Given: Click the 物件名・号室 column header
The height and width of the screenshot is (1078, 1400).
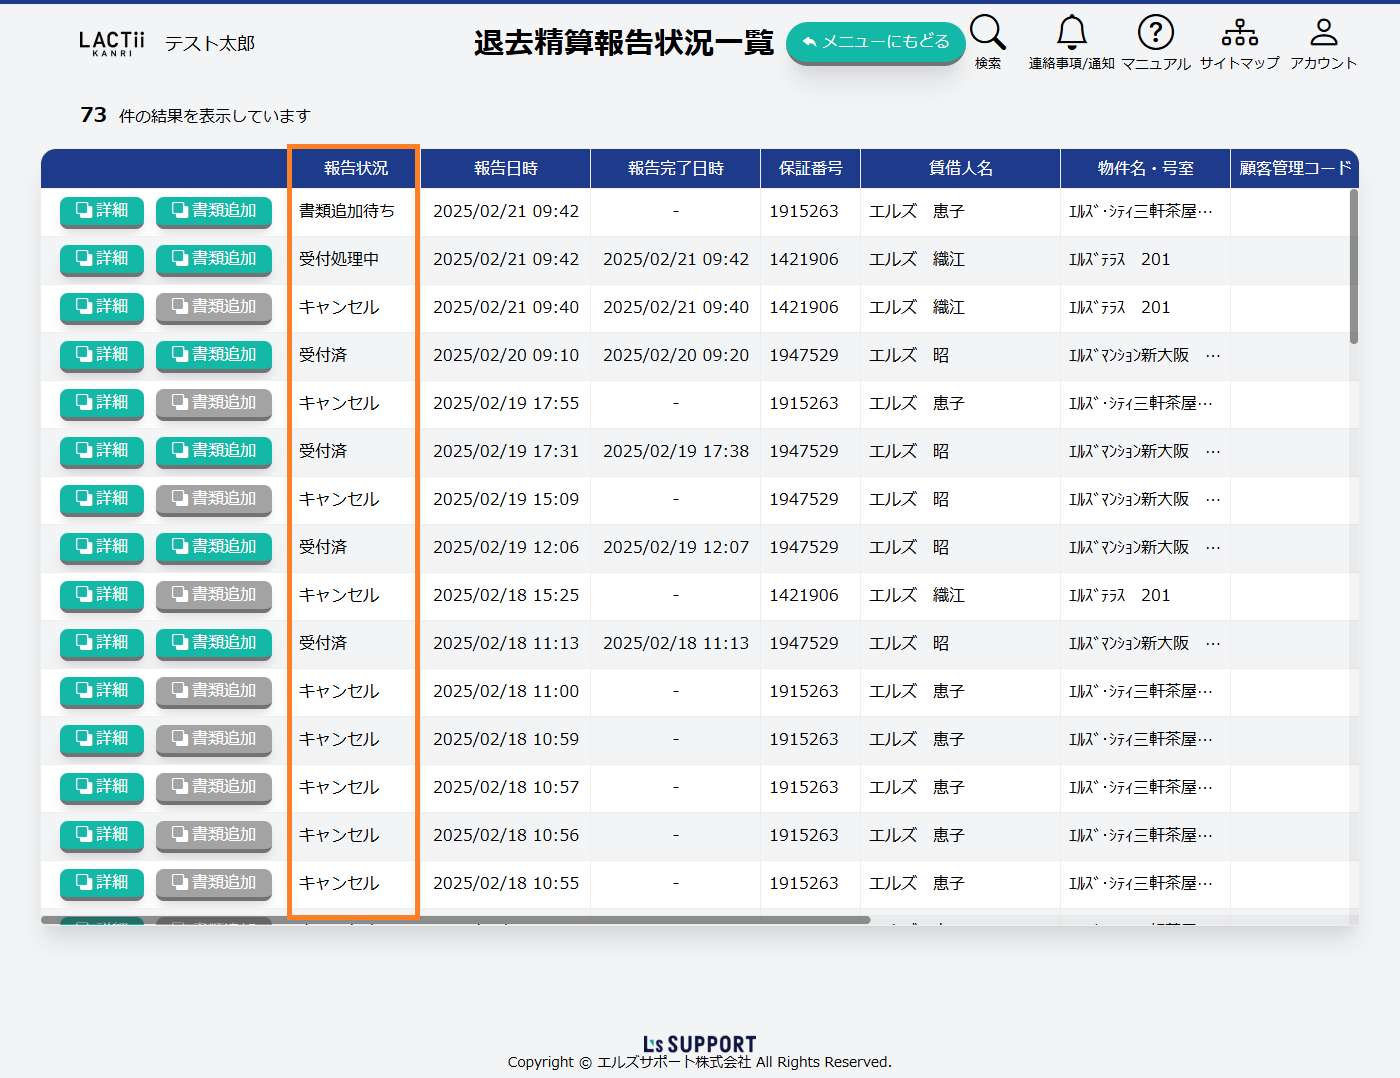Looking at the screenshot, I should pyautogui.click(x=1145, y=168).
